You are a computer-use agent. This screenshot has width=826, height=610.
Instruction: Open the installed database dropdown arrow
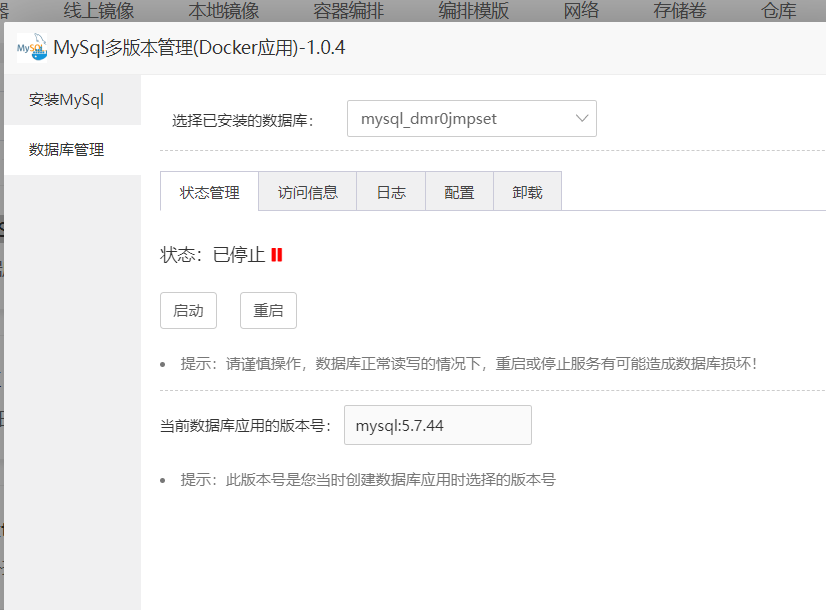click(x=582, y=119)
